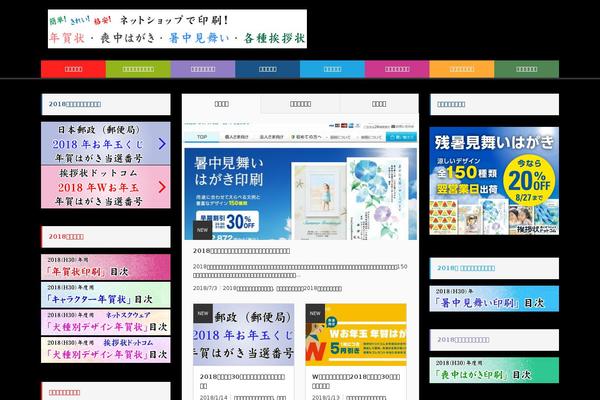This screenshot has width=600, height=400.
Task: Click red chevron on 挨拶状ドットコム Wお年玉 banner
Action: point(162,187)
